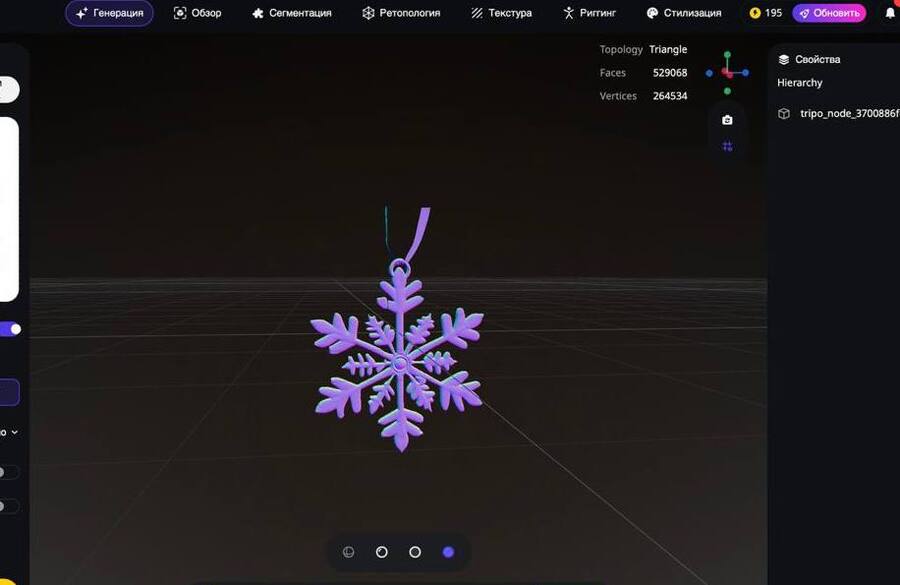The height and width of the screenshot is (585, 900).
Task: Click the red center axis gizmo dot
Action: pos(727,73)
